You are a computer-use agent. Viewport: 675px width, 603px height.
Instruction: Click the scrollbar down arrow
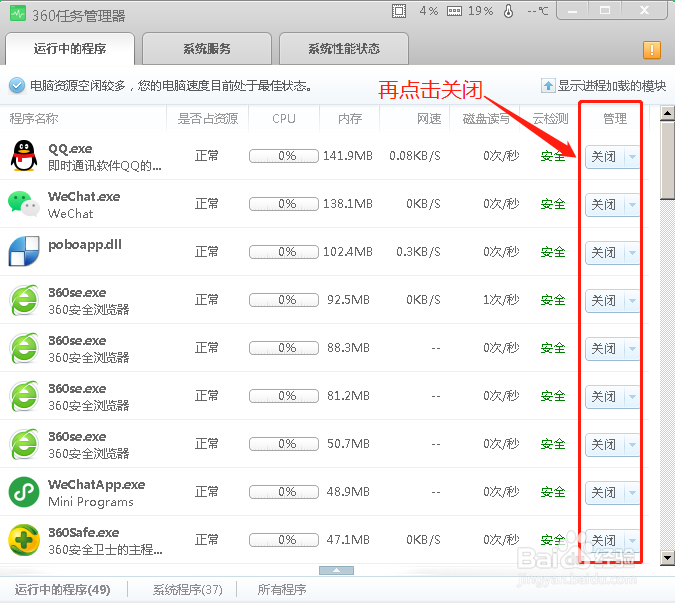(667, 558)
